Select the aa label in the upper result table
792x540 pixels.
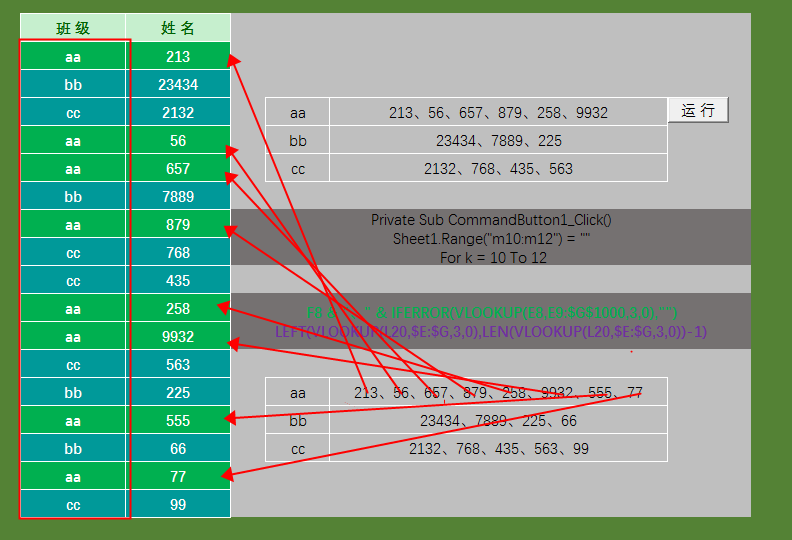(x=298, y=112)
